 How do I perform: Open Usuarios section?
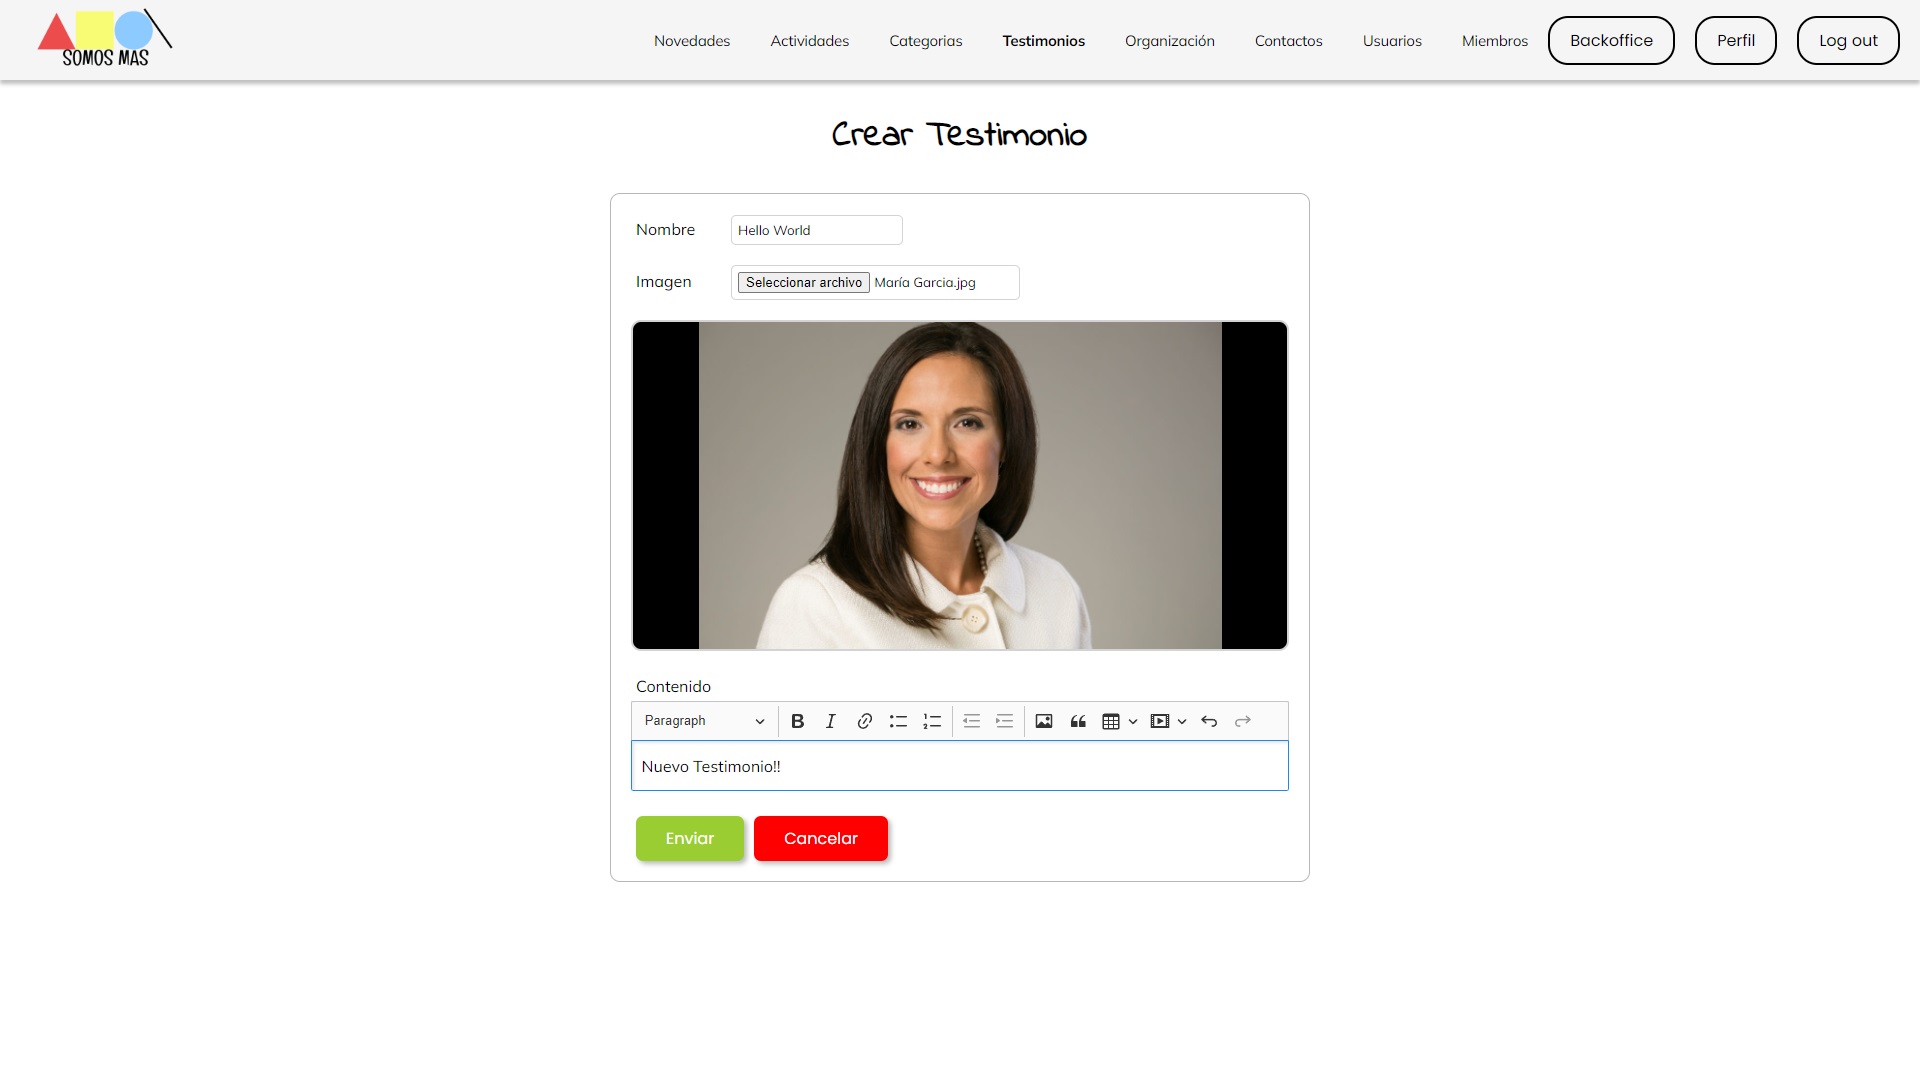point(1392,41)
